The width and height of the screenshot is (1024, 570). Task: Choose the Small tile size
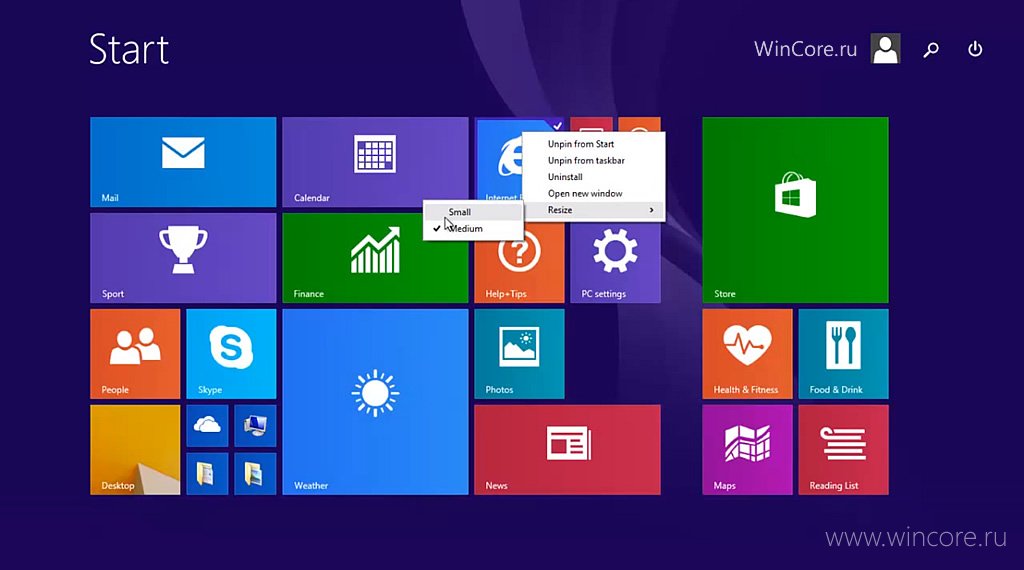pyautogui.click(x=473, y=212)
